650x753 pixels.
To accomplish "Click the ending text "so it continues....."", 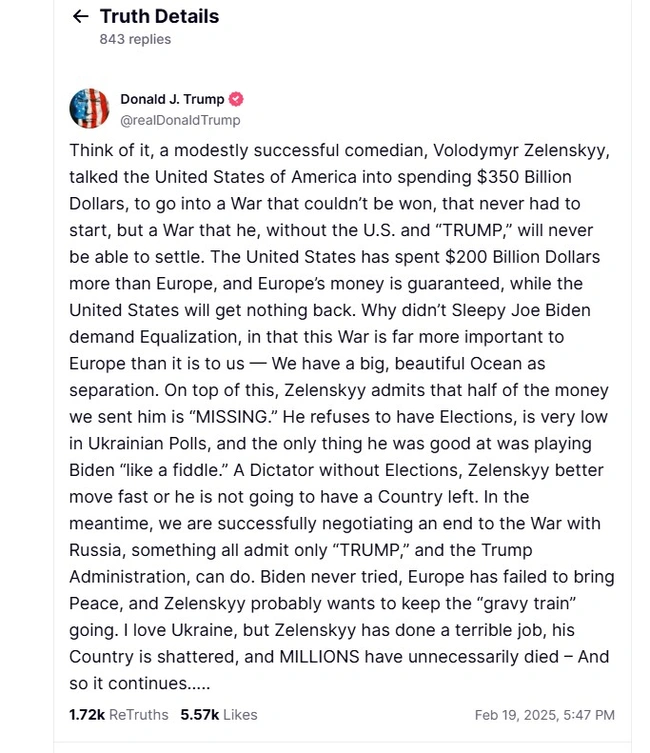I will (x=139, y=684).
